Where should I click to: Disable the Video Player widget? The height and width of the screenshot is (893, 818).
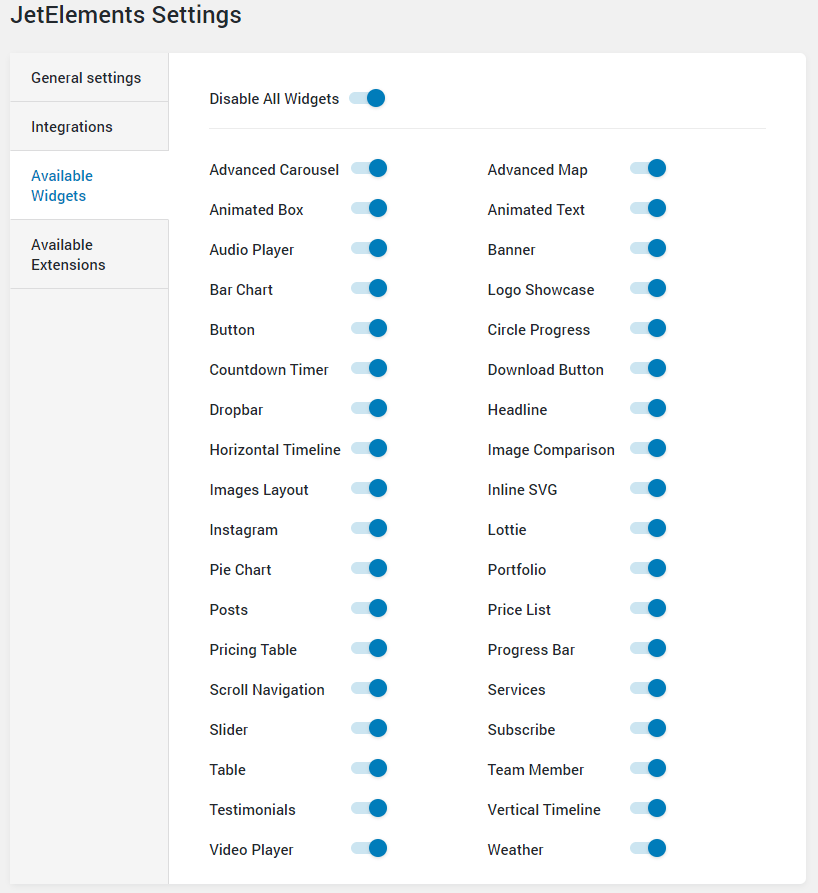[368, 849]
